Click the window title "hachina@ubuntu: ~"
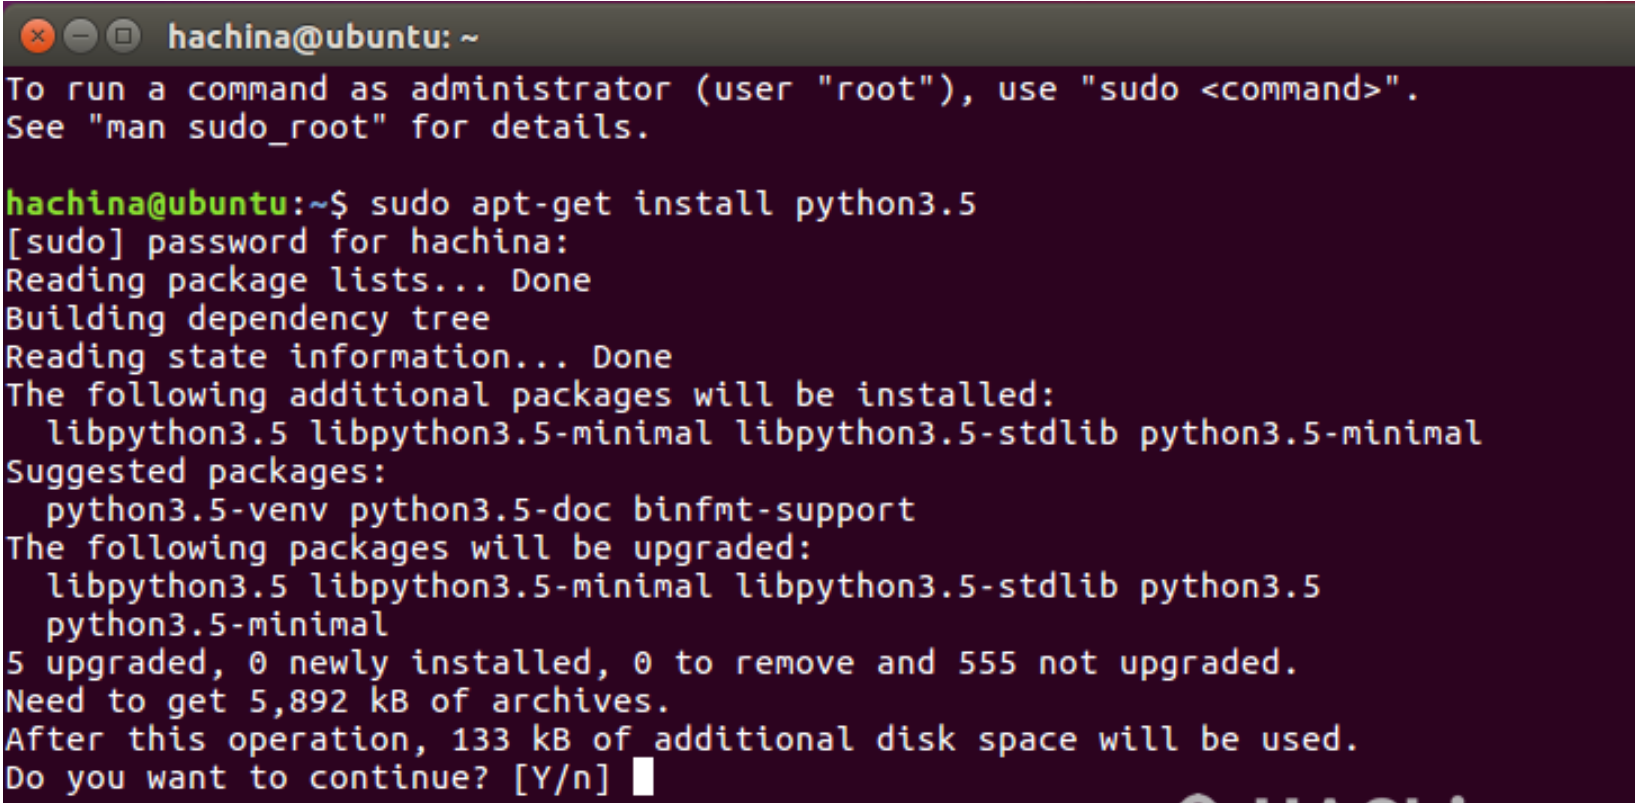 point(322,38)
